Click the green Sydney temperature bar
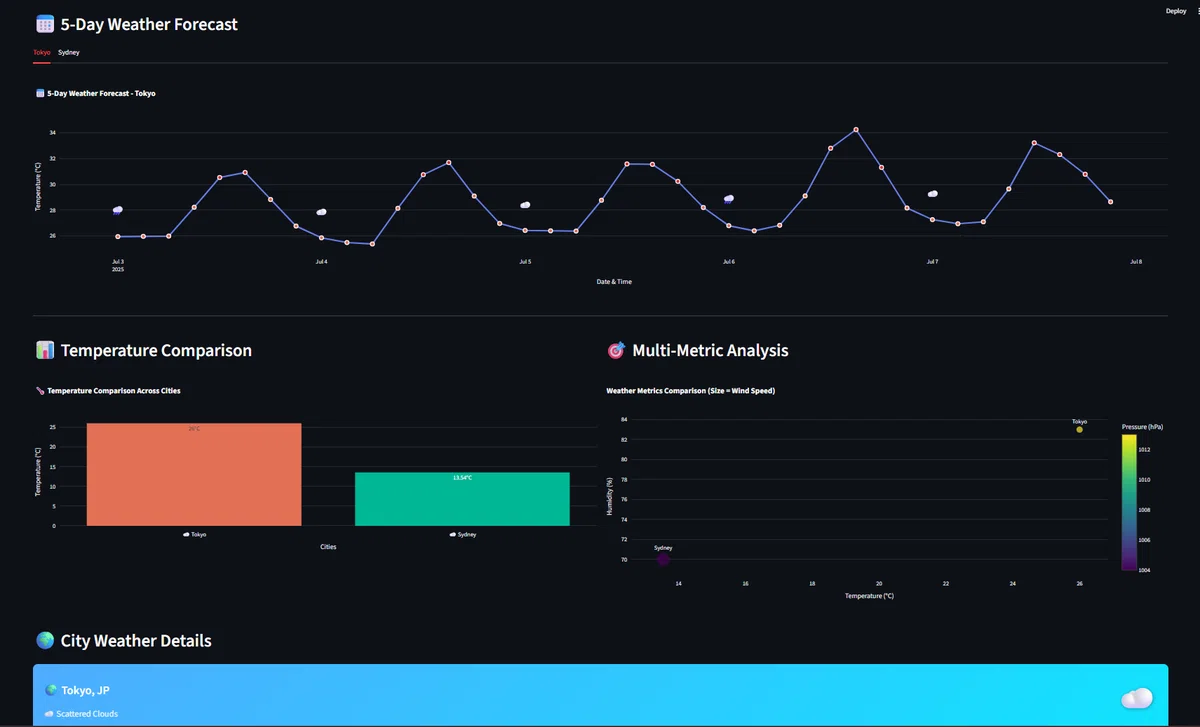Screen dimensions: 1200x727 click(462, 499)
